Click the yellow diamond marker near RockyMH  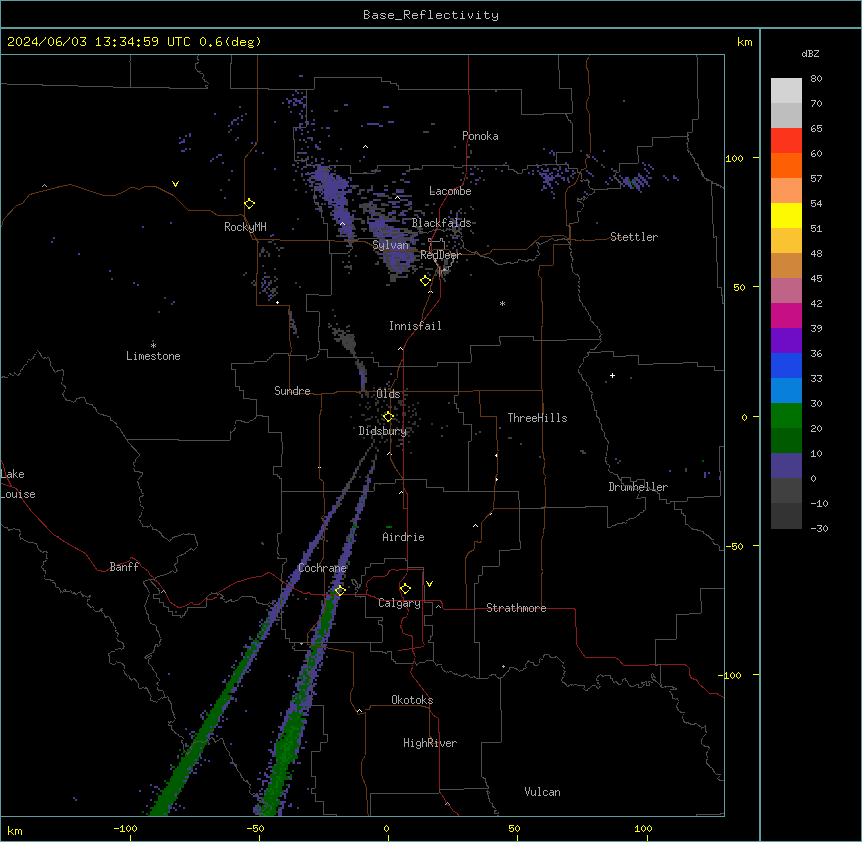coord(250,204)
